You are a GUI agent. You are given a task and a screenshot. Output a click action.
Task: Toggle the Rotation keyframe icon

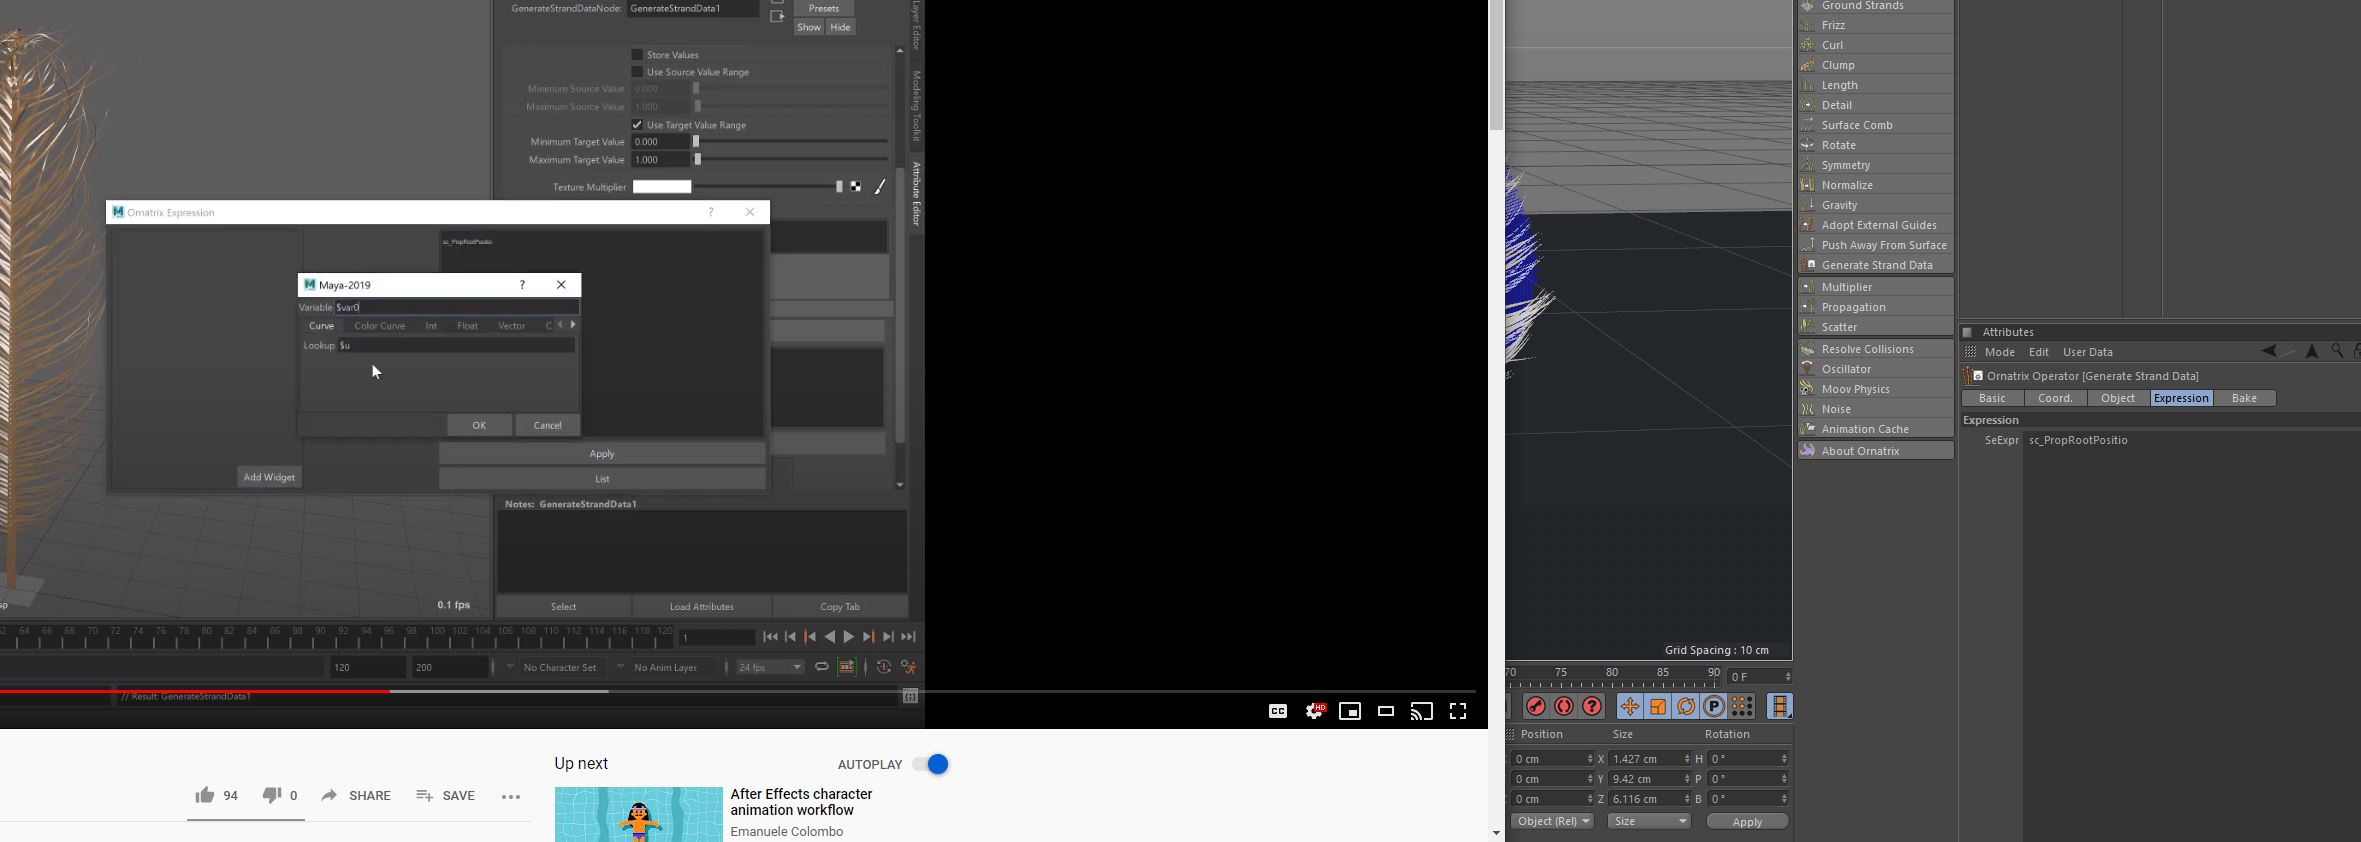click(x=1686, y=707)
